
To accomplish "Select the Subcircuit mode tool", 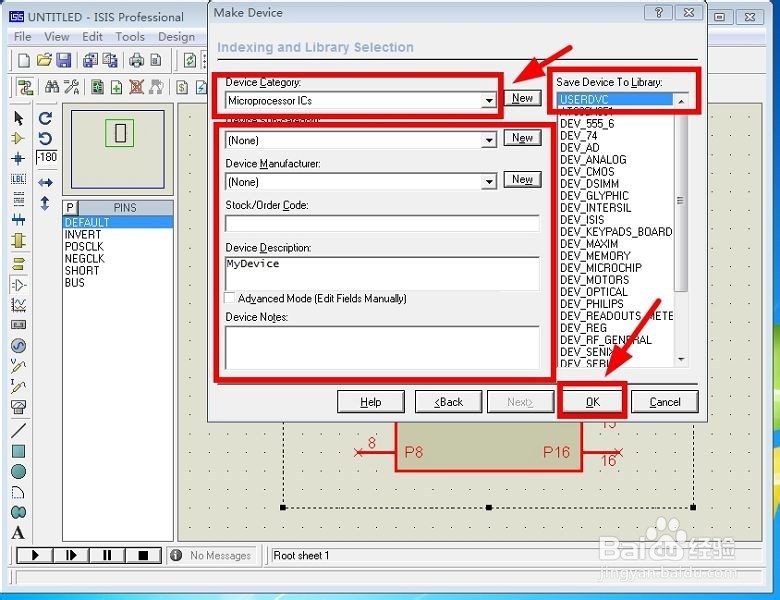I will pos(18,240).
